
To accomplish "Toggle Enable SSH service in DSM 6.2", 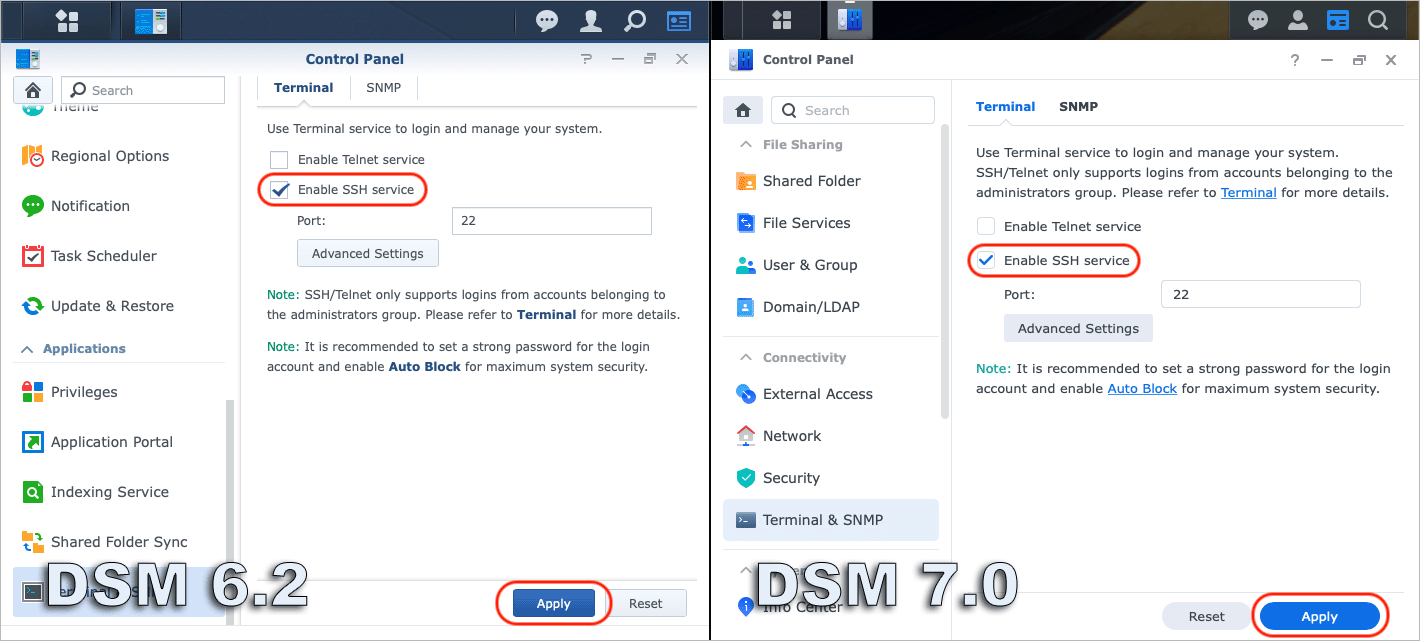I will [279, 190].
